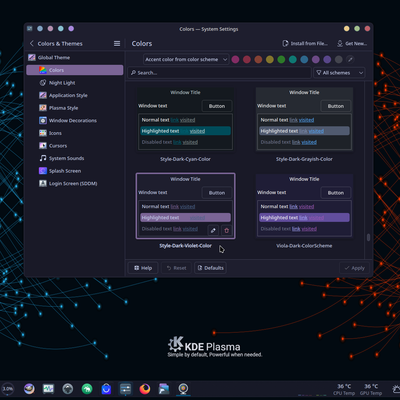The width and height of the screenshot is (400, 400).
Task: Open the hamburger menu in sidebar header
Action: (117, 44)
